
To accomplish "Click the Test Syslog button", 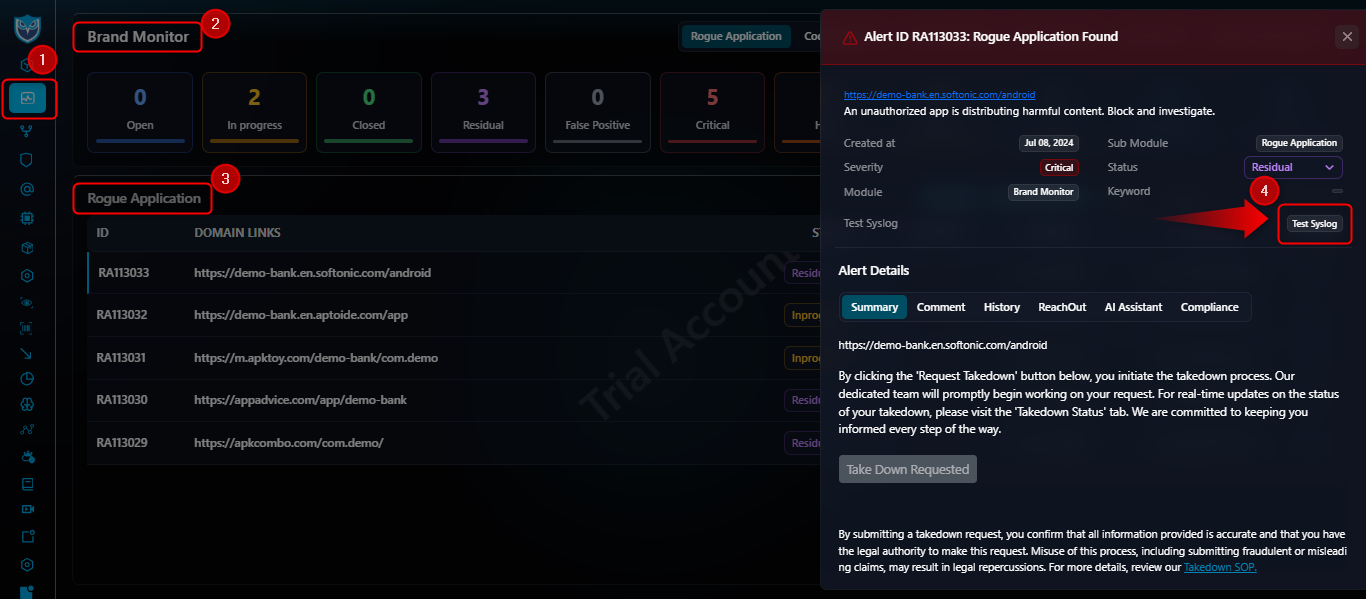I will click(x=1314, y=224).
